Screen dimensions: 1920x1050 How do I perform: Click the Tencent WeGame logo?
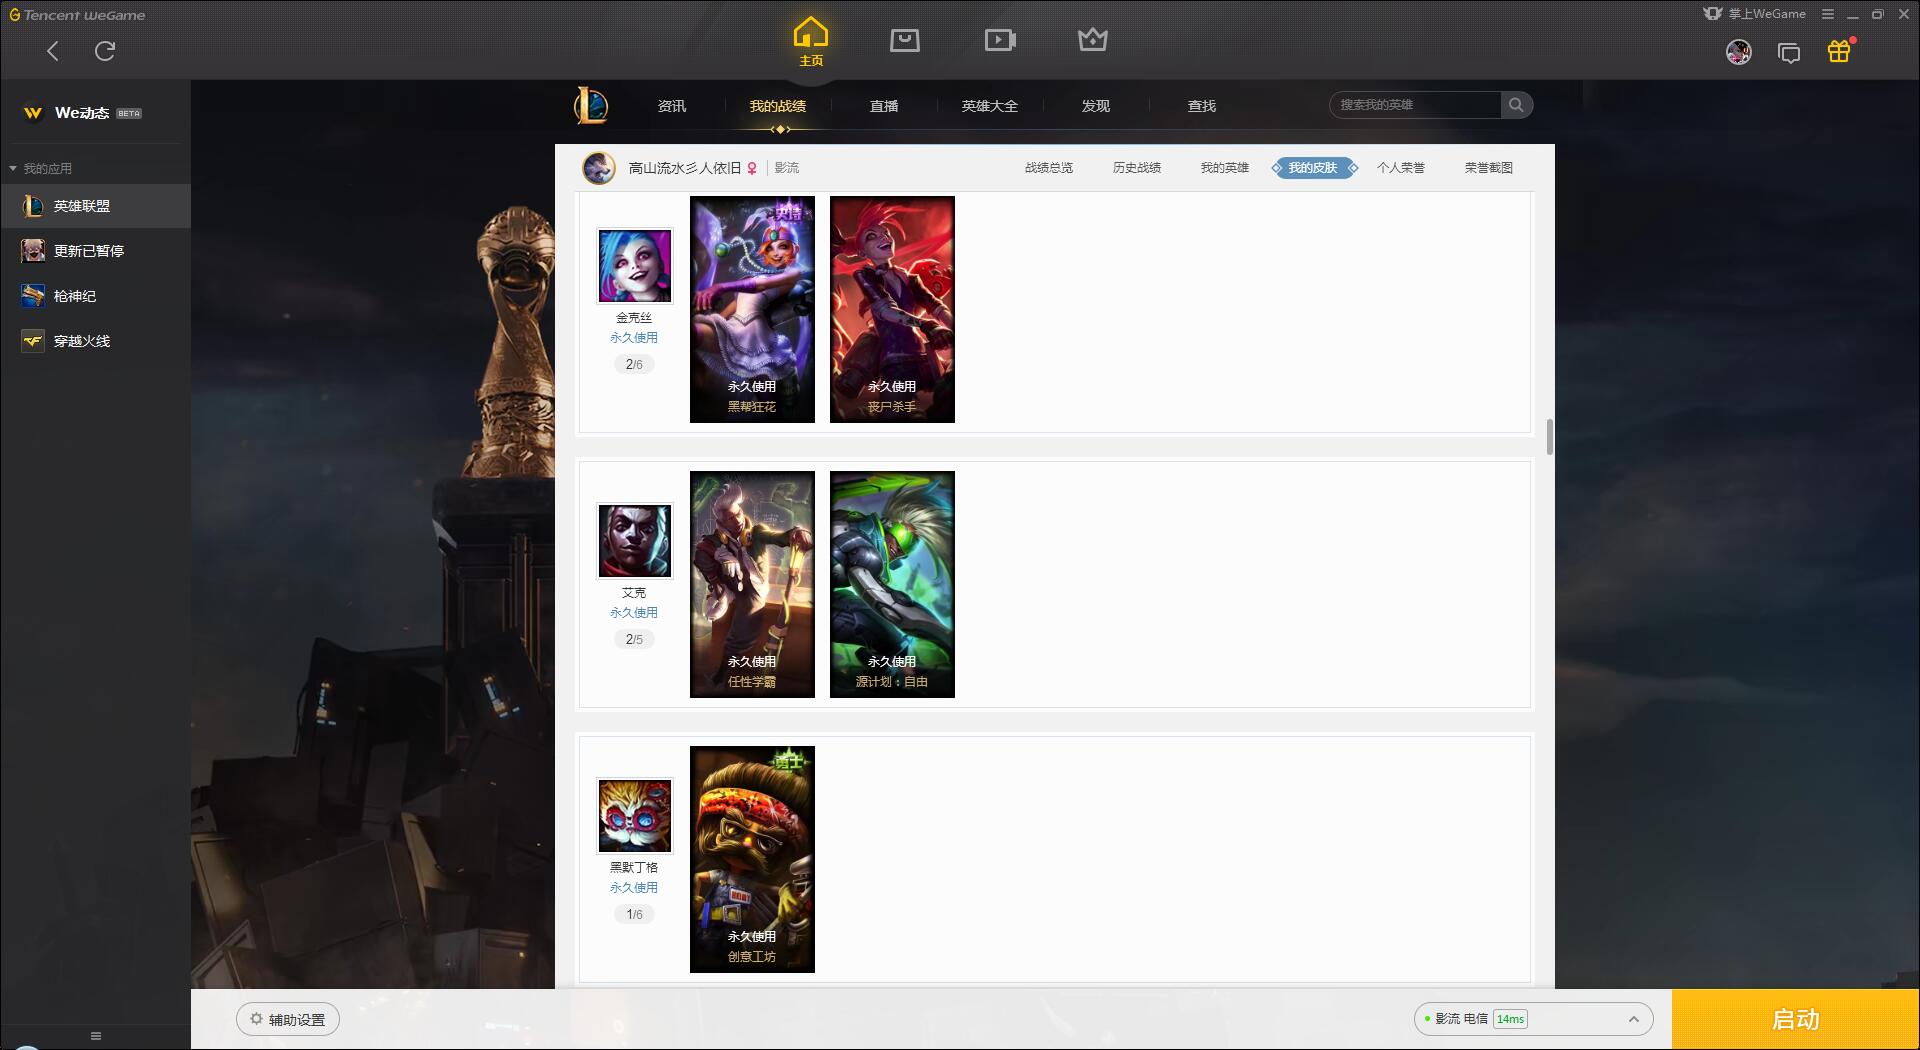click(x=77, y=15)
